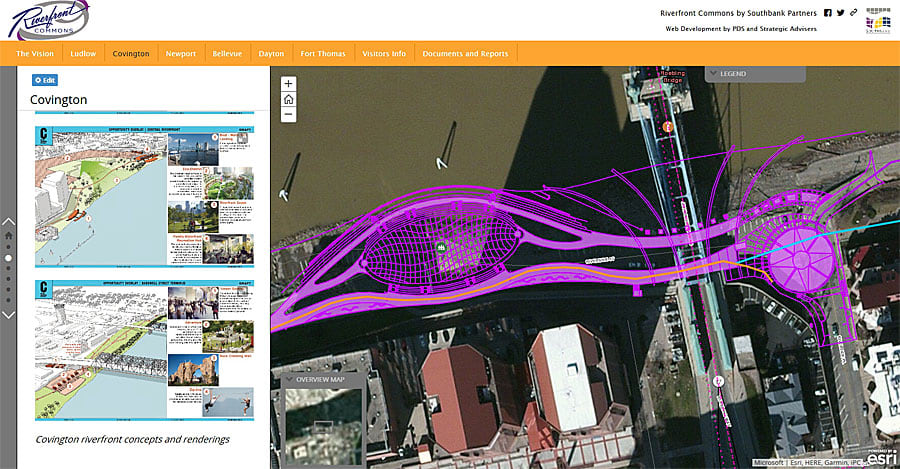Viewport: 900px width, 469px height.
Task: Open The Vision tab
Action: 35,53
